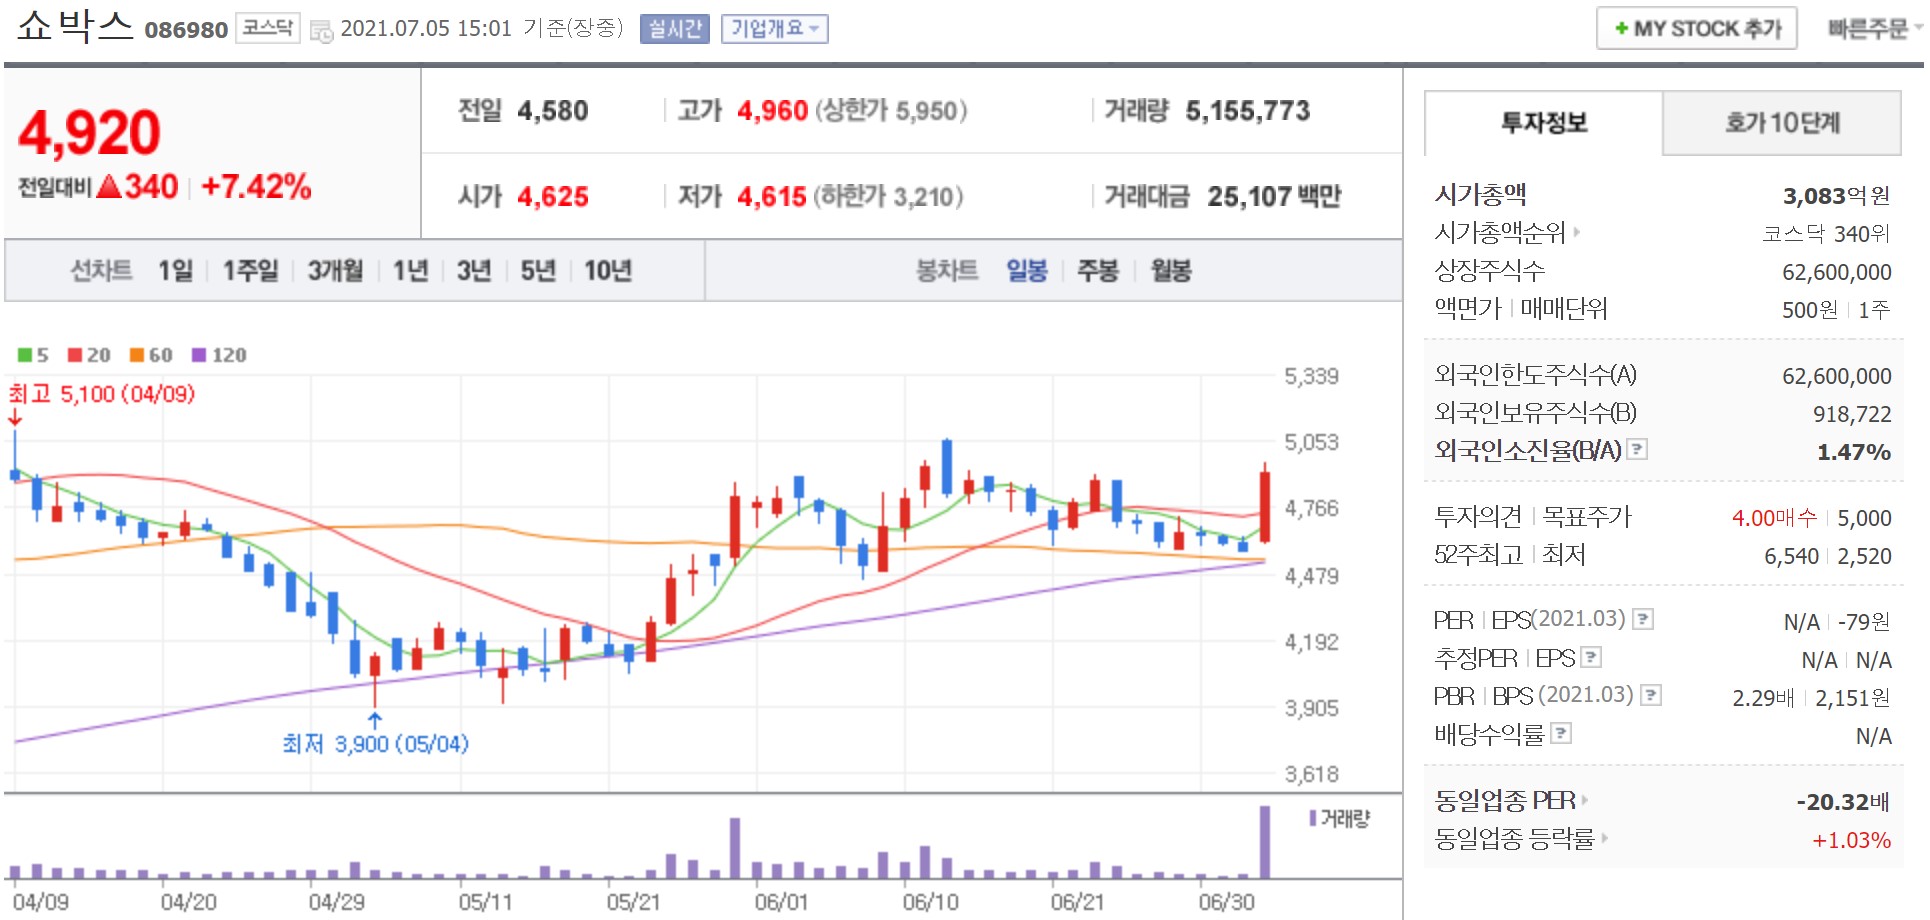
Task: Click the 투자의견 value 4.00매수
Action: pos(1774,517)
